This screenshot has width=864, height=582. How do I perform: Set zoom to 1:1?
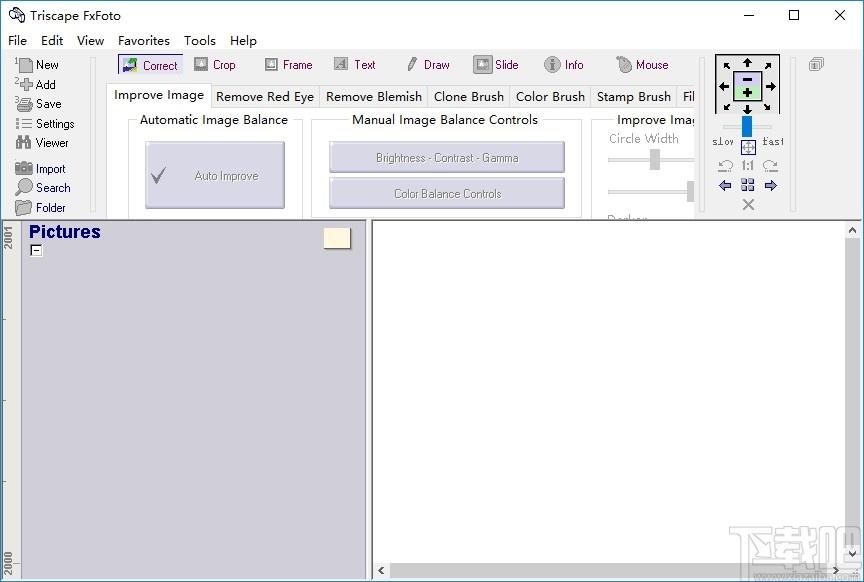click(747, 165)
